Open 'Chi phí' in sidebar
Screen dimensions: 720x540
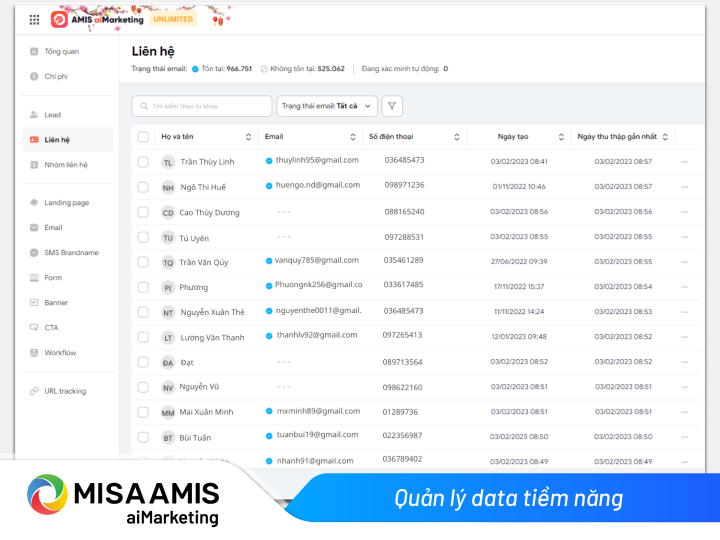(67, 76)
